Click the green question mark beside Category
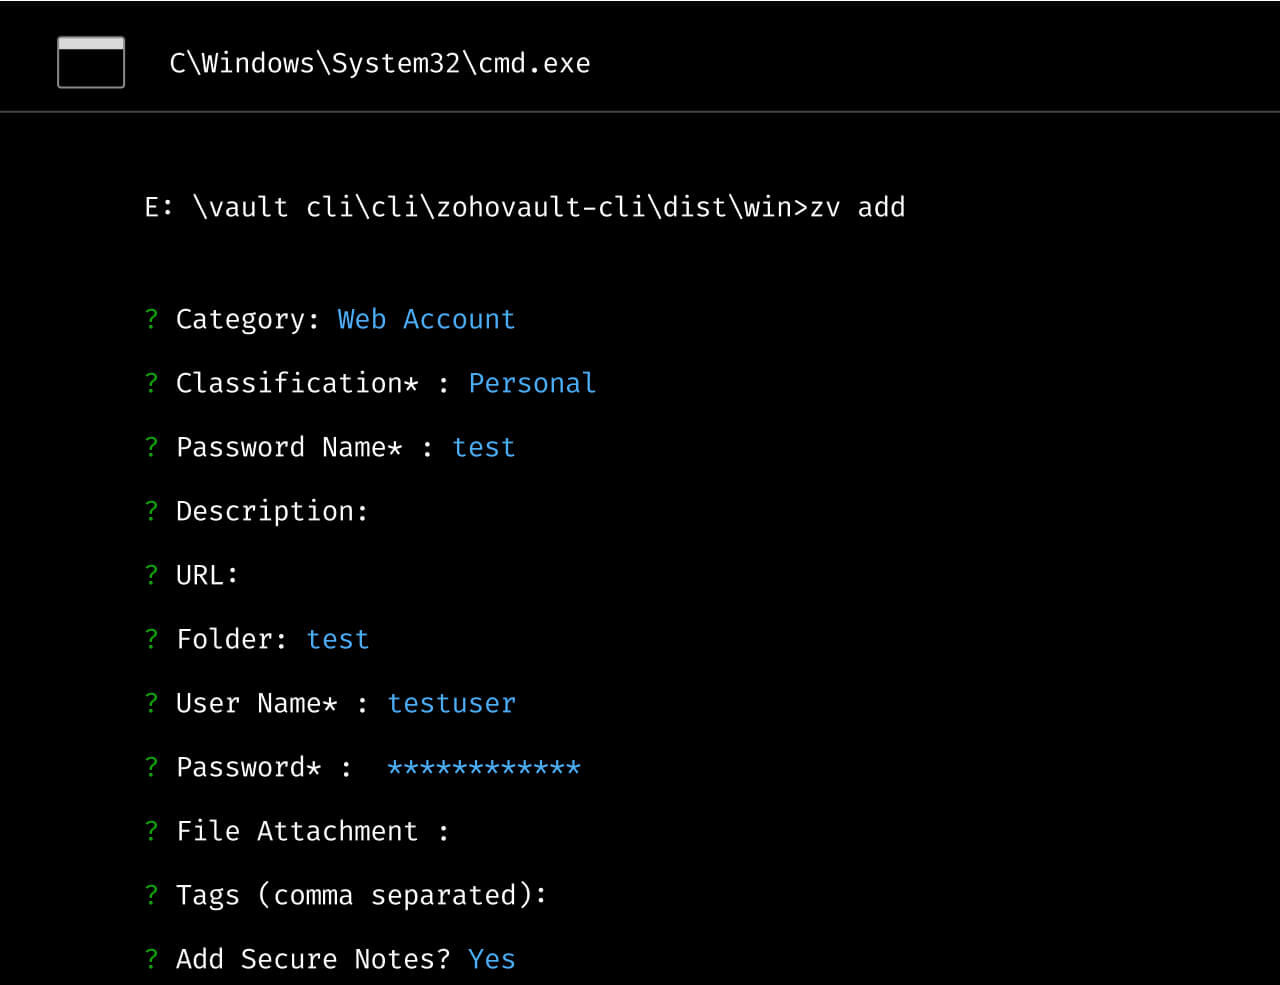1280x985 pixels. 151,319
